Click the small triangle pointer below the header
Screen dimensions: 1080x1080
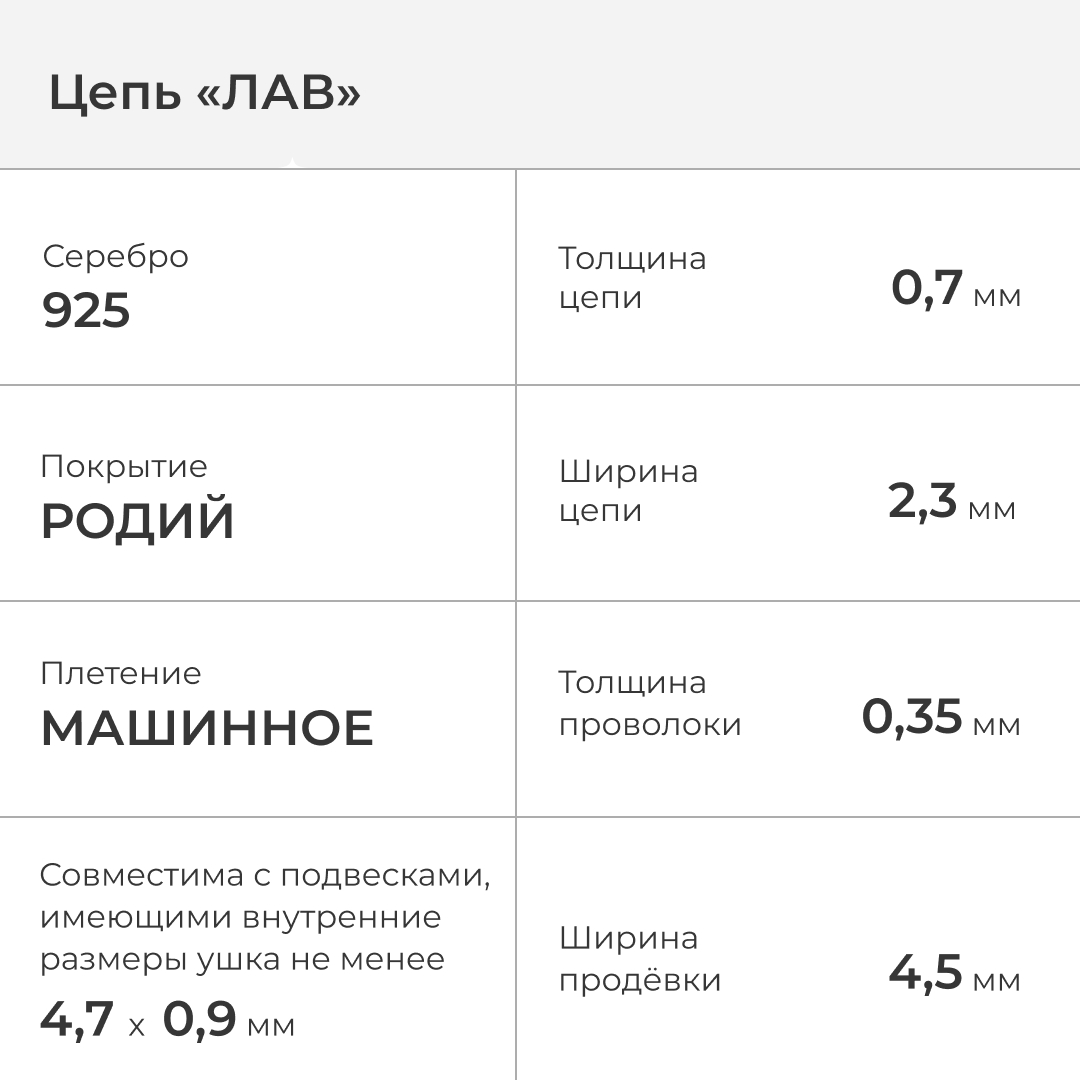point(291,164)
